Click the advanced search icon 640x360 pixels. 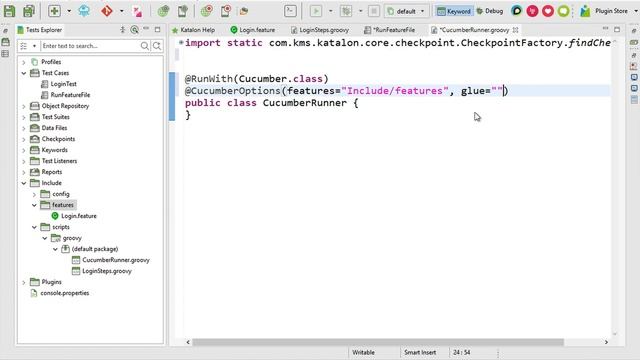157,46
